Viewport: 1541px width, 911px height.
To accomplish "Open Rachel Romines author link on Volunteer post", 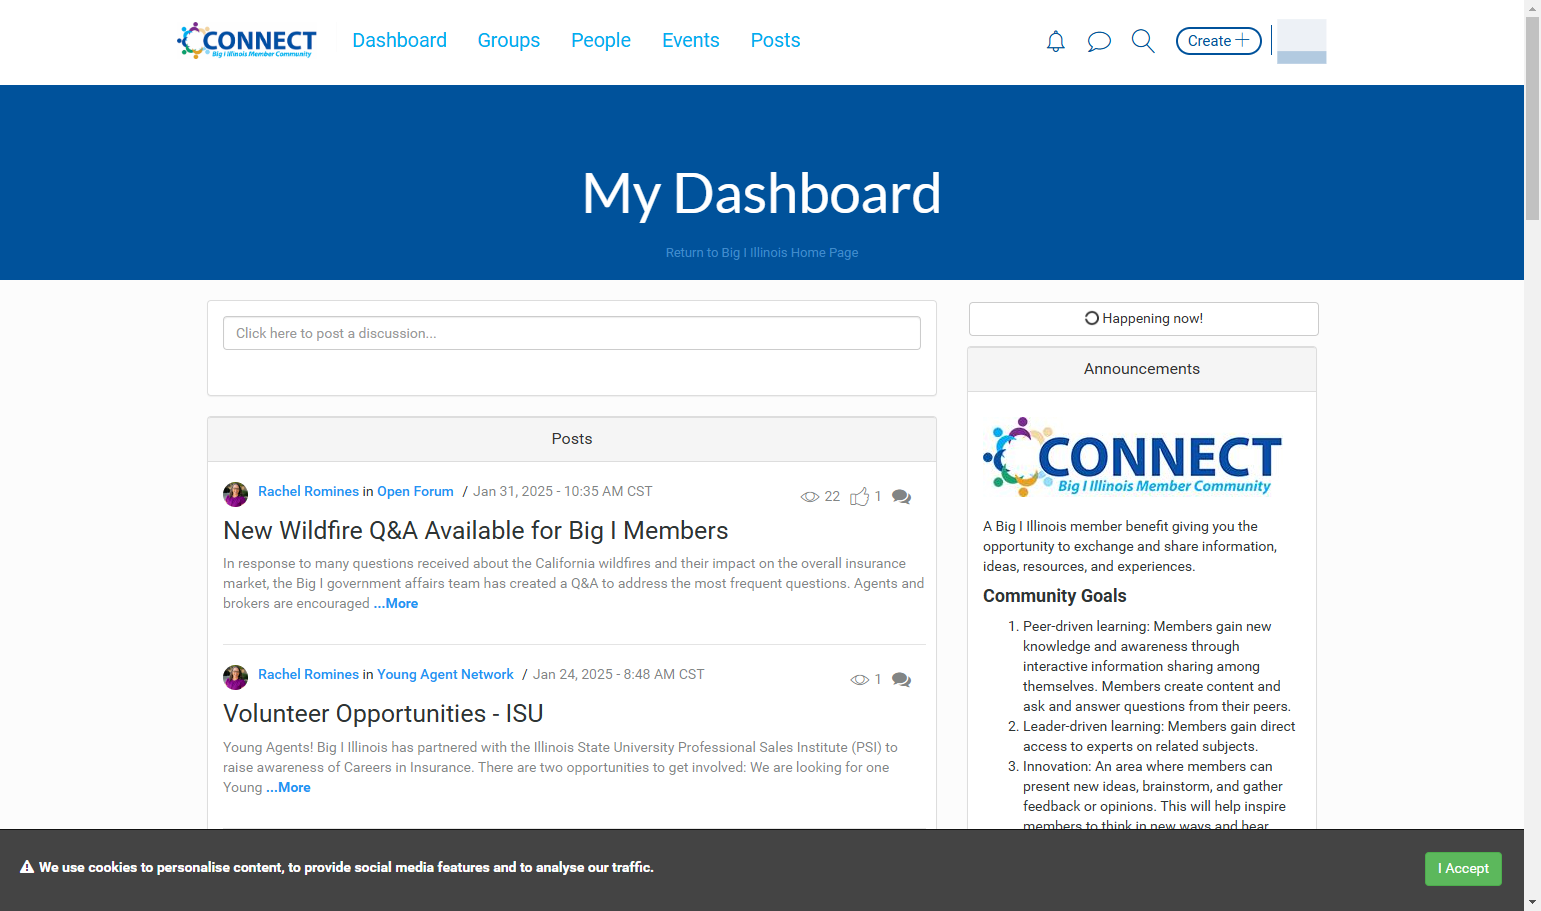I will (x=308, y=674).
